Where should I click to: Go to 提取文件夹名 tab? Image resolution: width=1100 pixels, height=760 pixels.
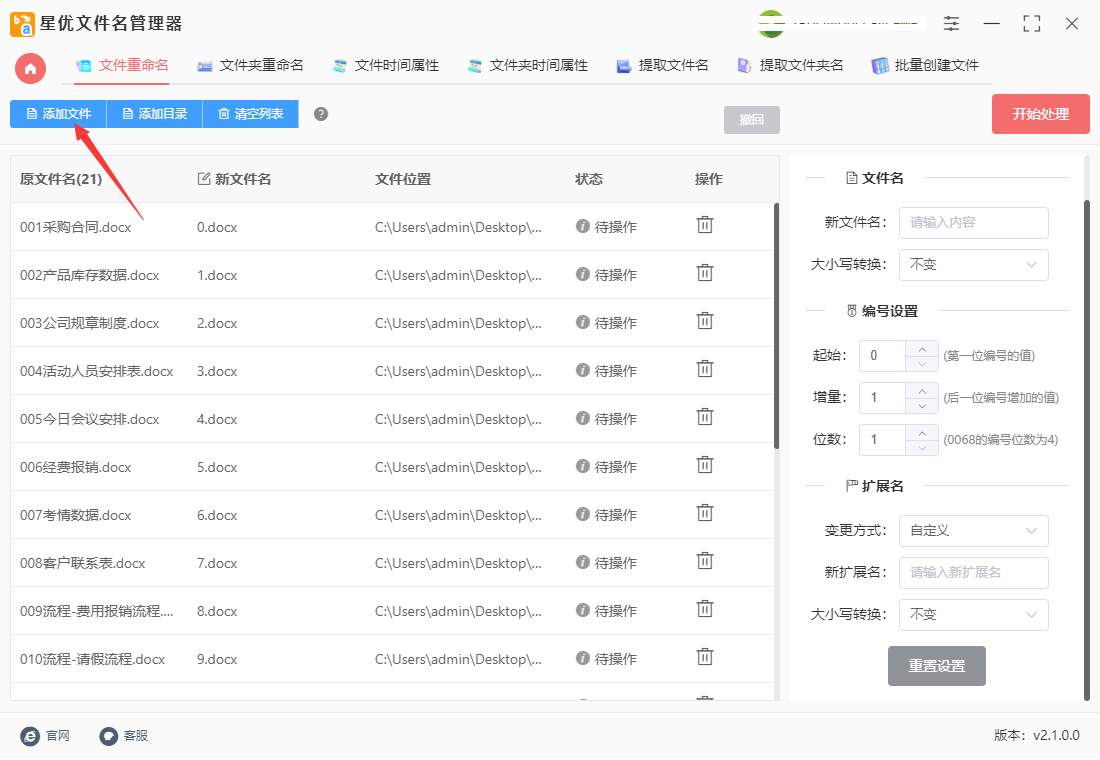pyautogui.click(x=790, y=66)
